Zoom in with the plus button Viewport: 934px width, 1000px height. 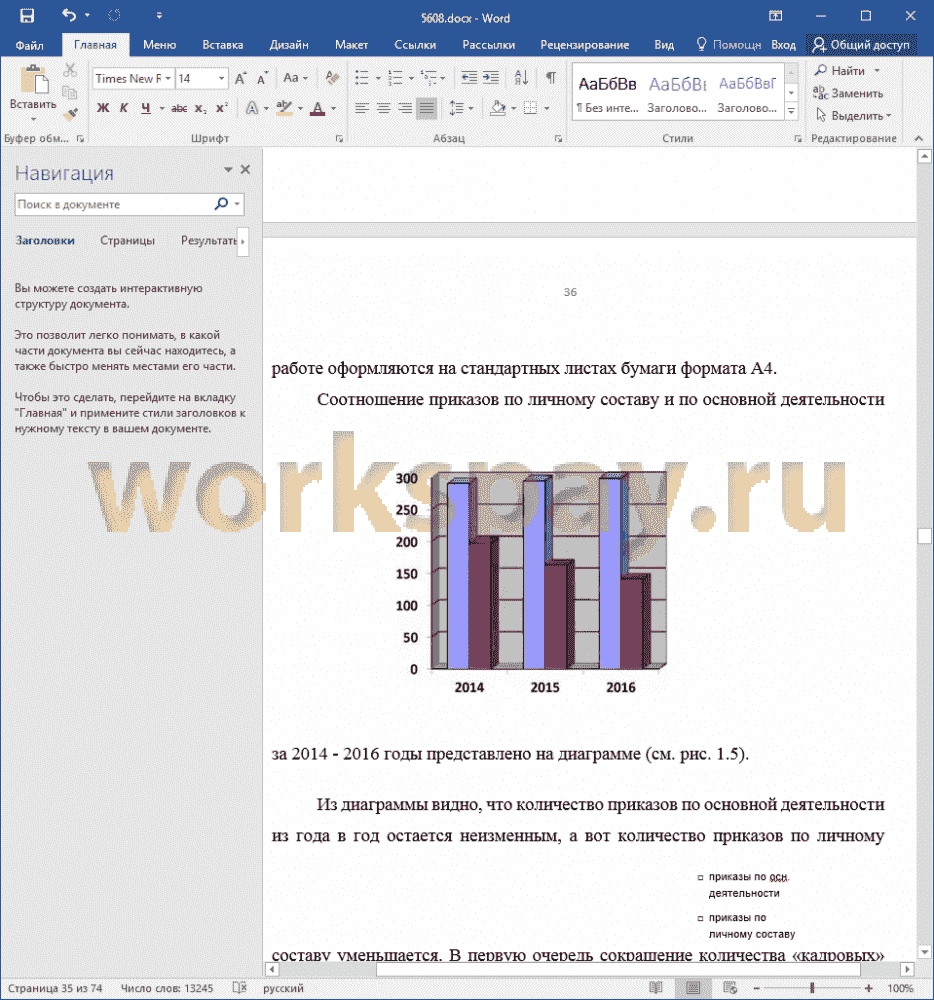click(x=868, y=988)
